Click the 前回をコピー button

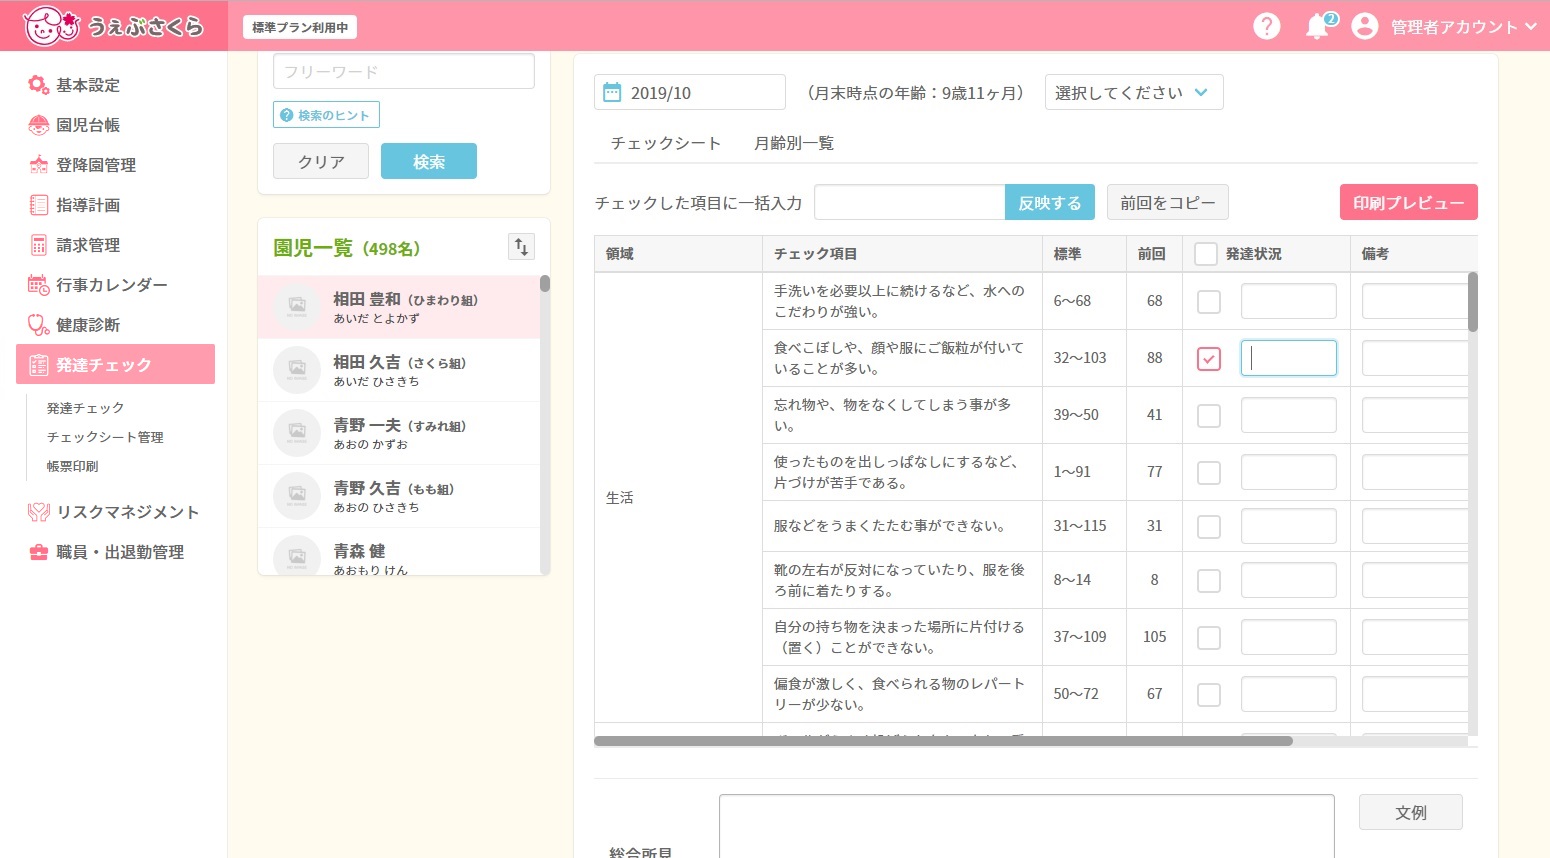point(1168,202)
